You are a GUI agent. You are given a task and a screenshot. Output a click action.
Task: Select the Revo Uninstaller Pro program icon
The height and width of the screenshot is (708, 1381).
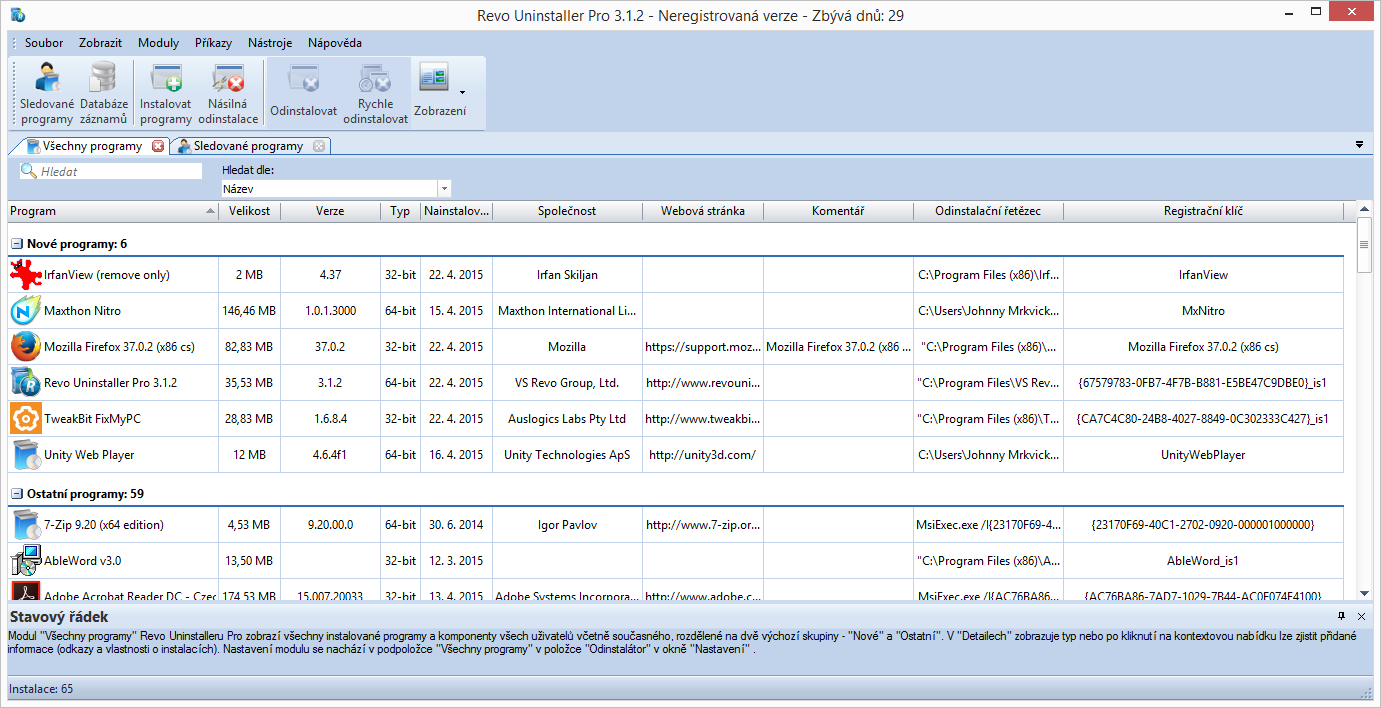(x=25, y=382)
